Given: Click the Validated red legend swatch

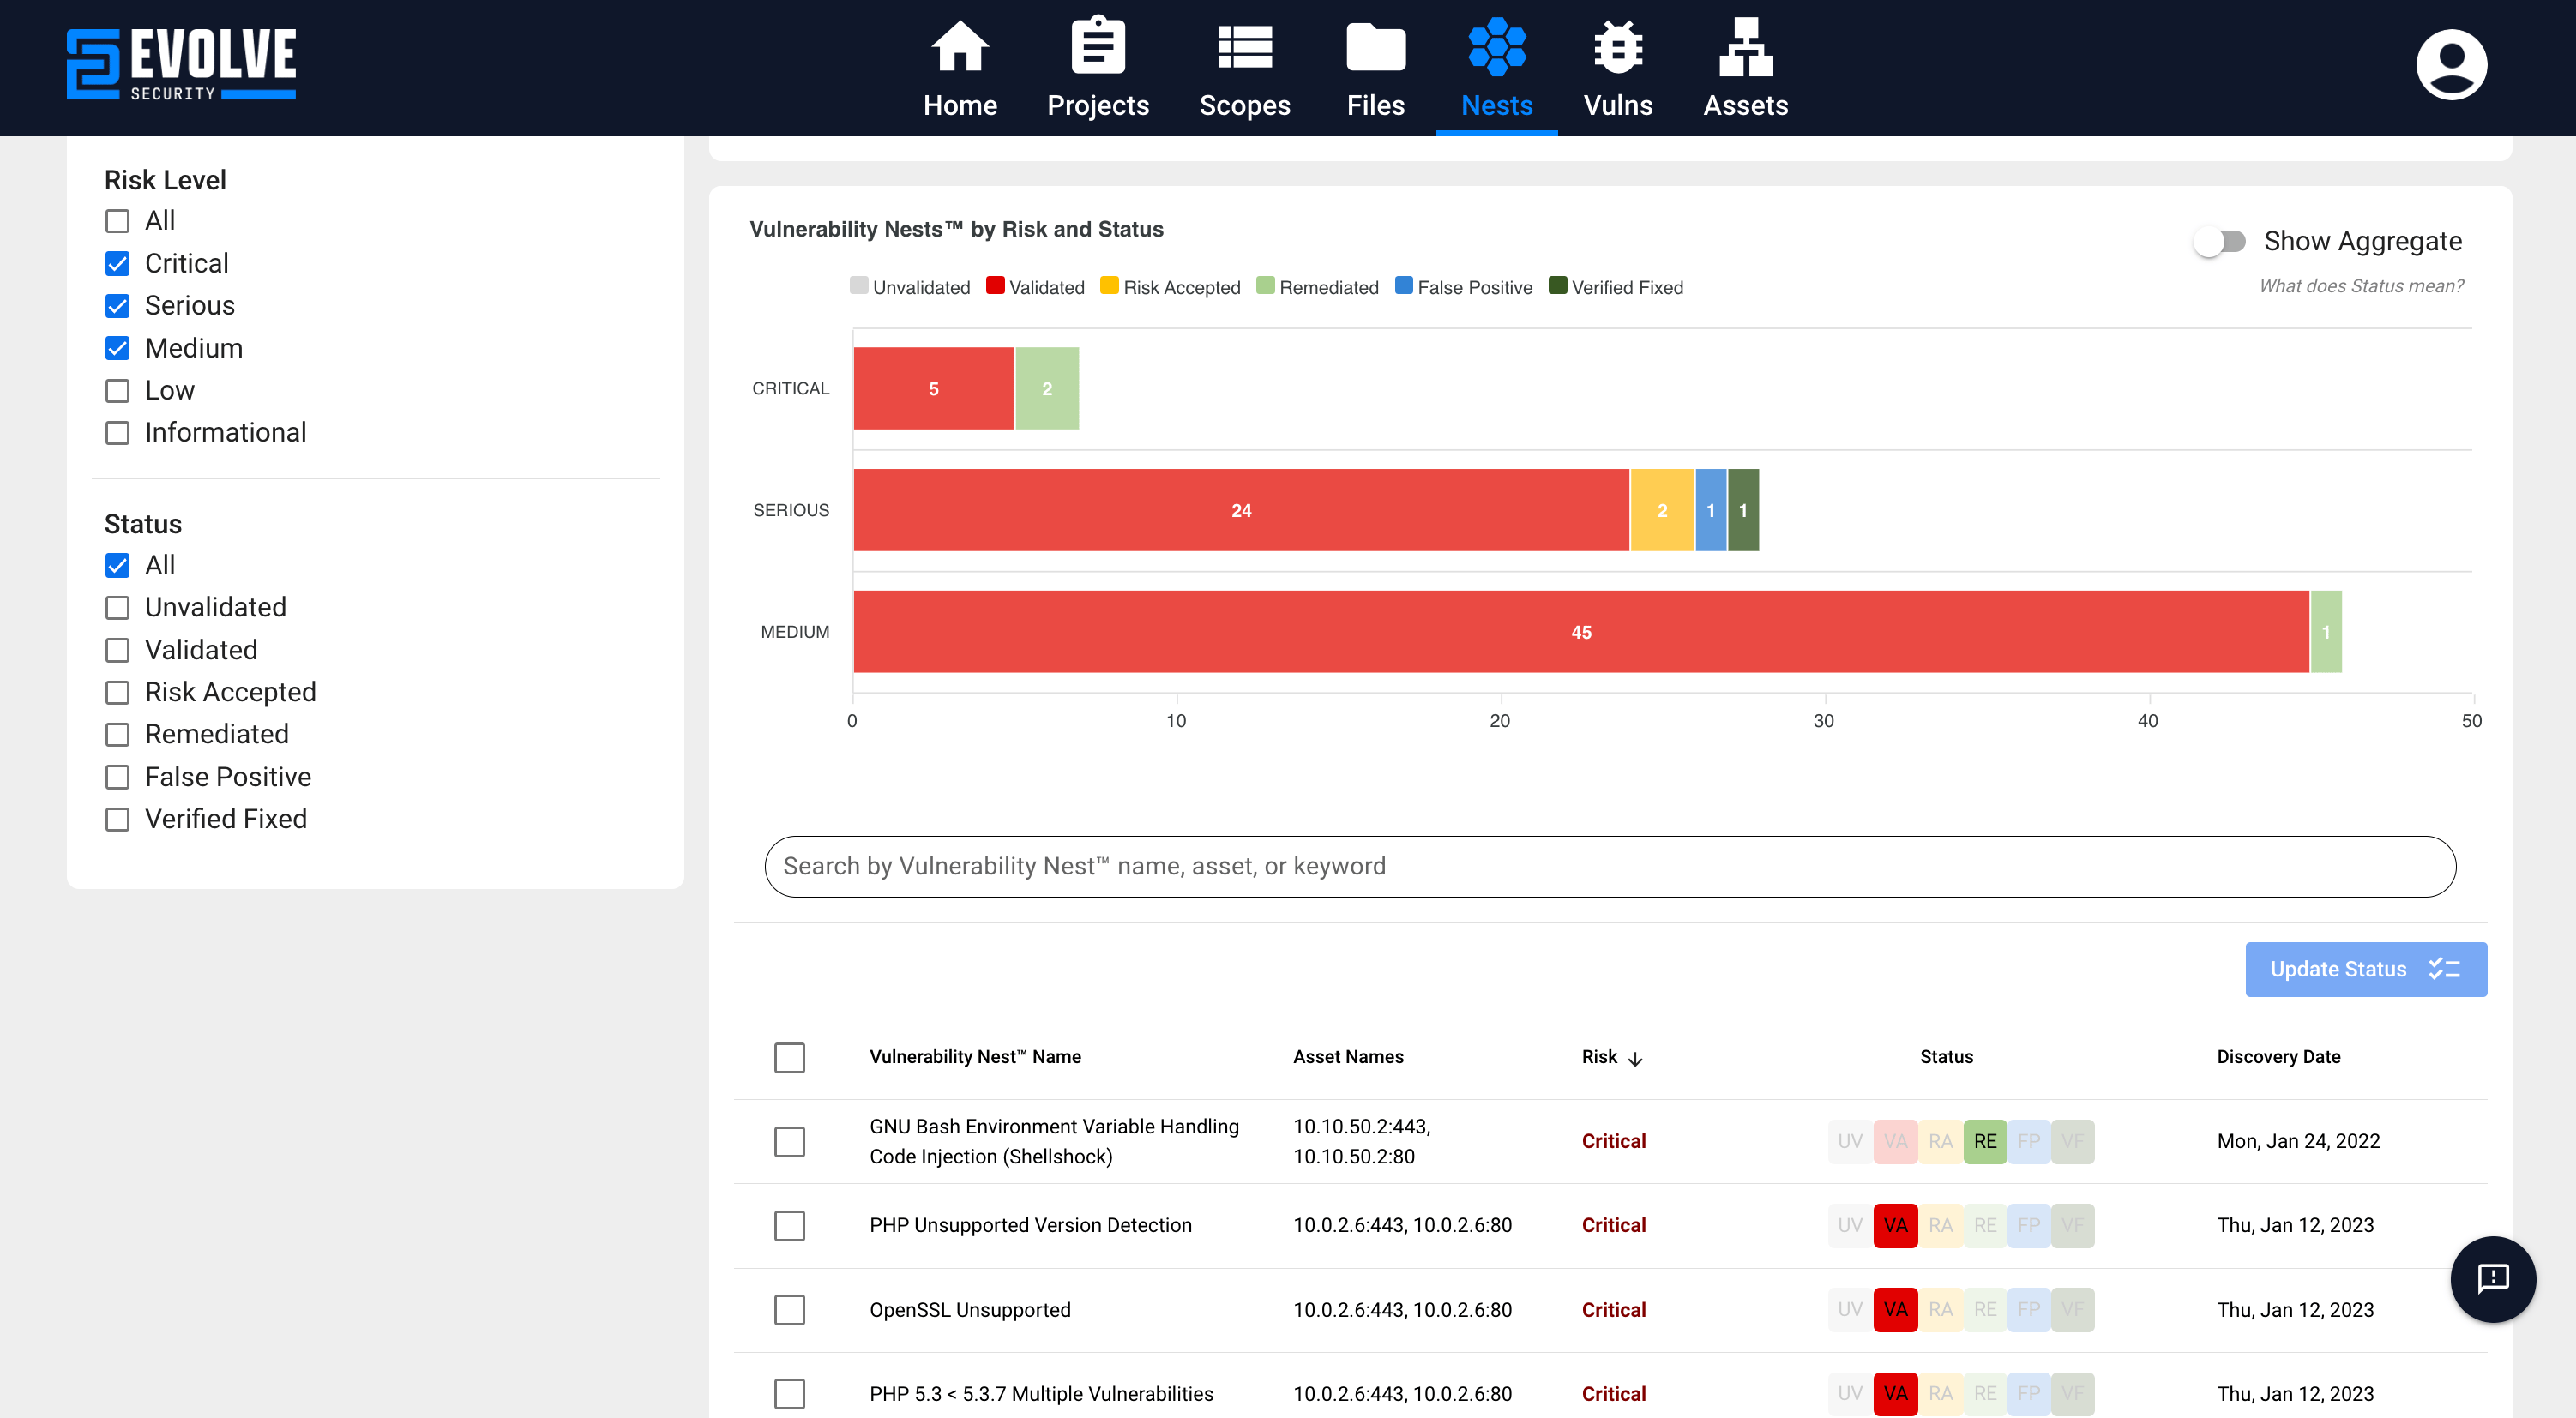Looking at the screenshot, I should click(x=994, y=286).
